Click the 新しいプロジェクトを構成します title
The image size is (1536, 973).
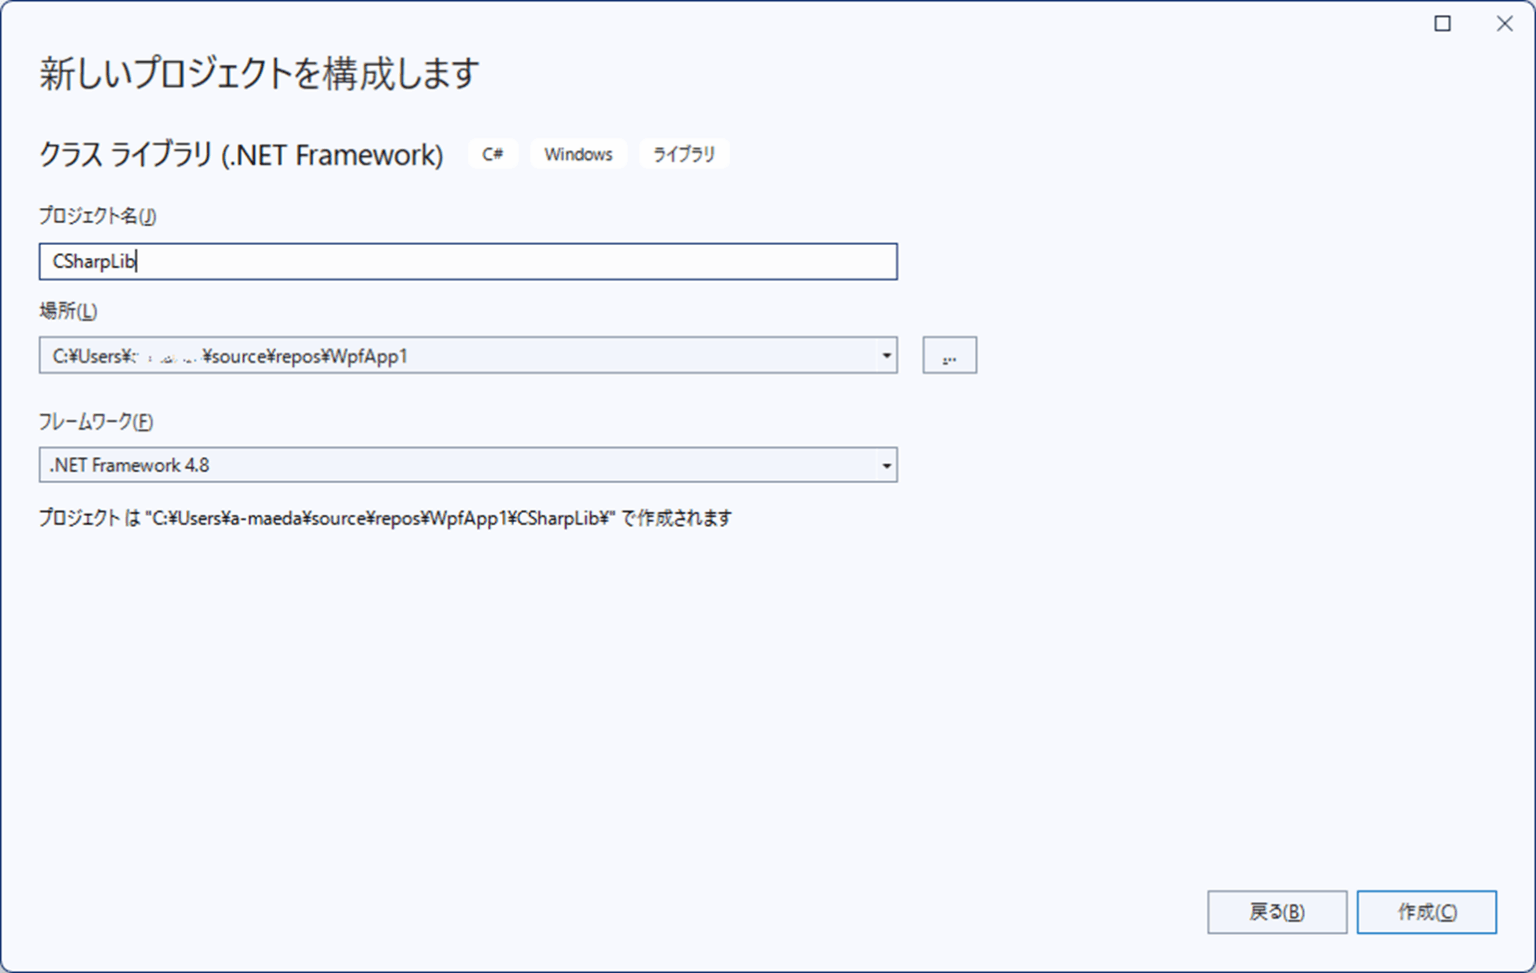point(258,72)
